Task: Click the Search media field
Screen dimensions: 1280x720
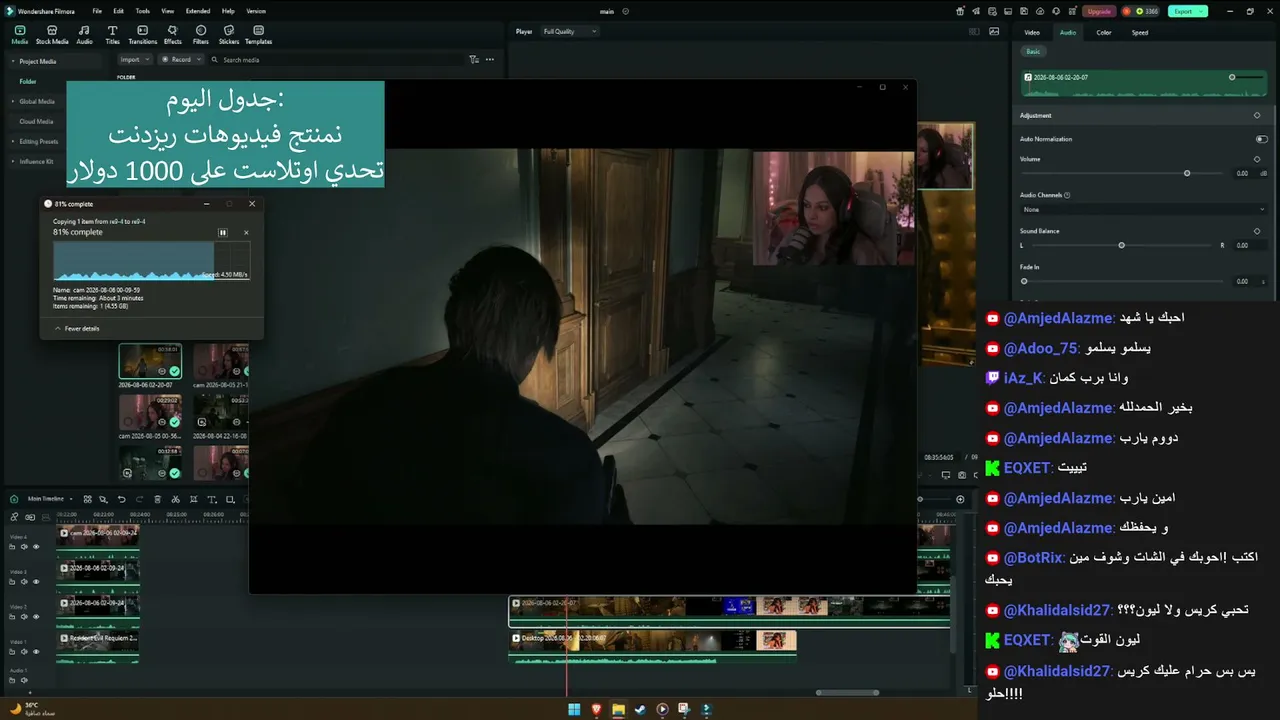Action: point(336,60)
